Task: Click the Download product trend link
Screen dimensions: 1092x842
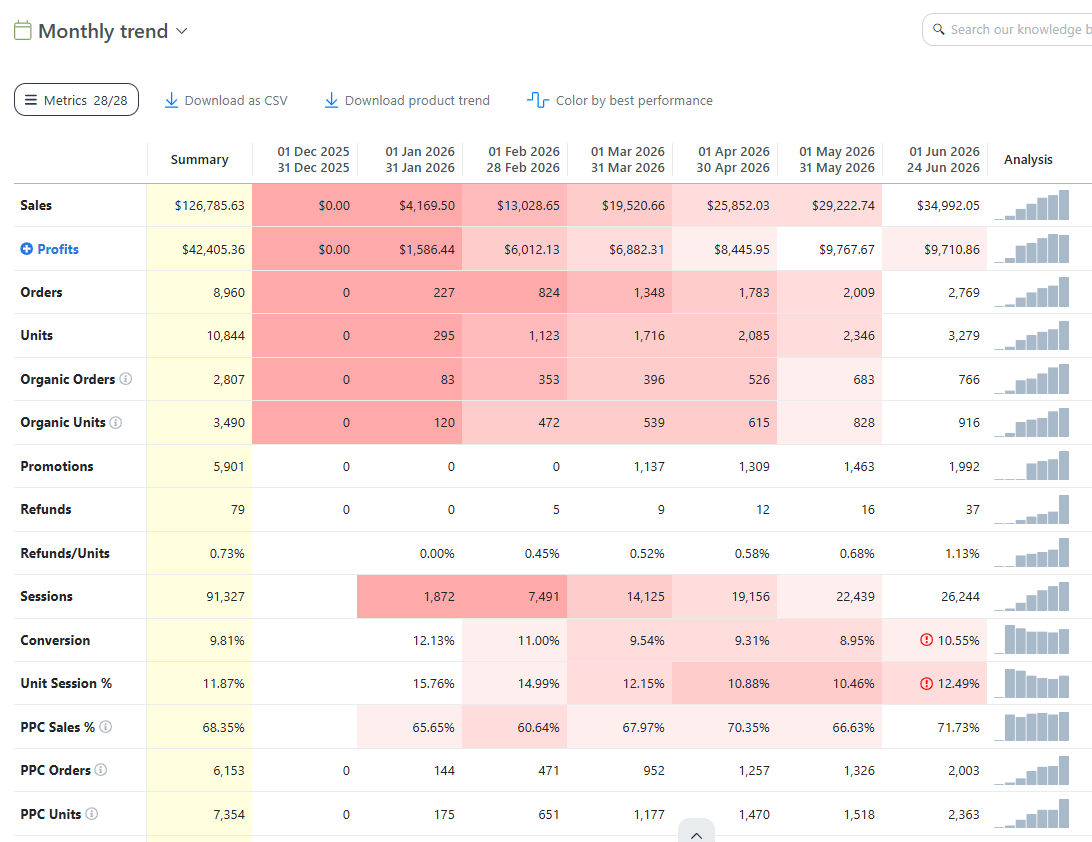Action: (407, 100)
